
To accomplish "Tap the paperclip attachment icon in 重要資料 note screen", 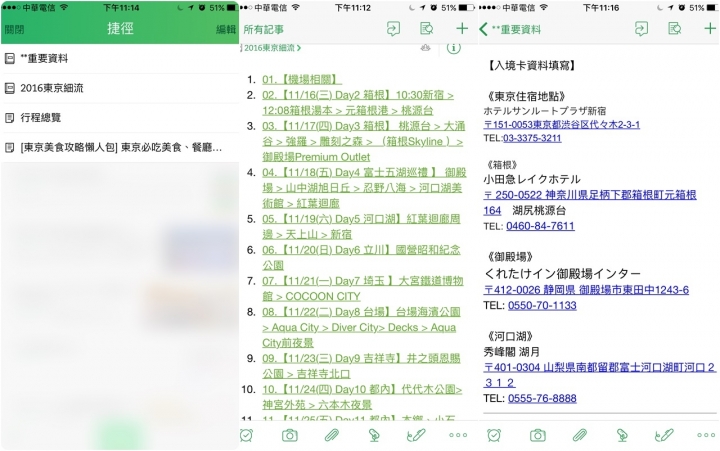I will (x=580, y=435).
